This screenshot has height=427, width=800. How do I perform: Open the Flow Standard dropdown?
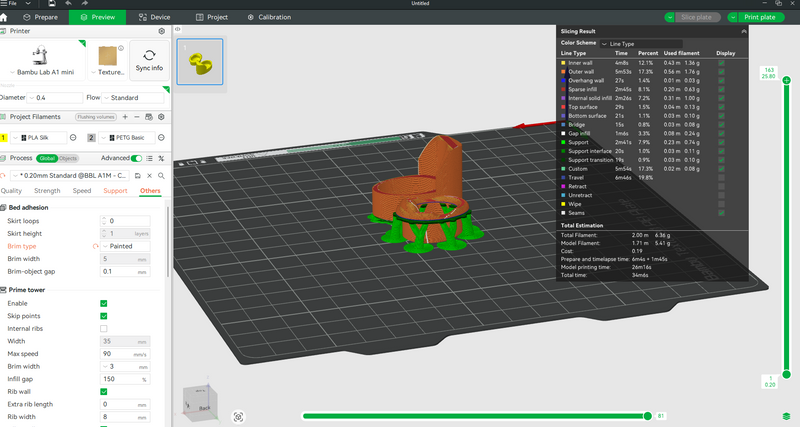tap(133, 98)
